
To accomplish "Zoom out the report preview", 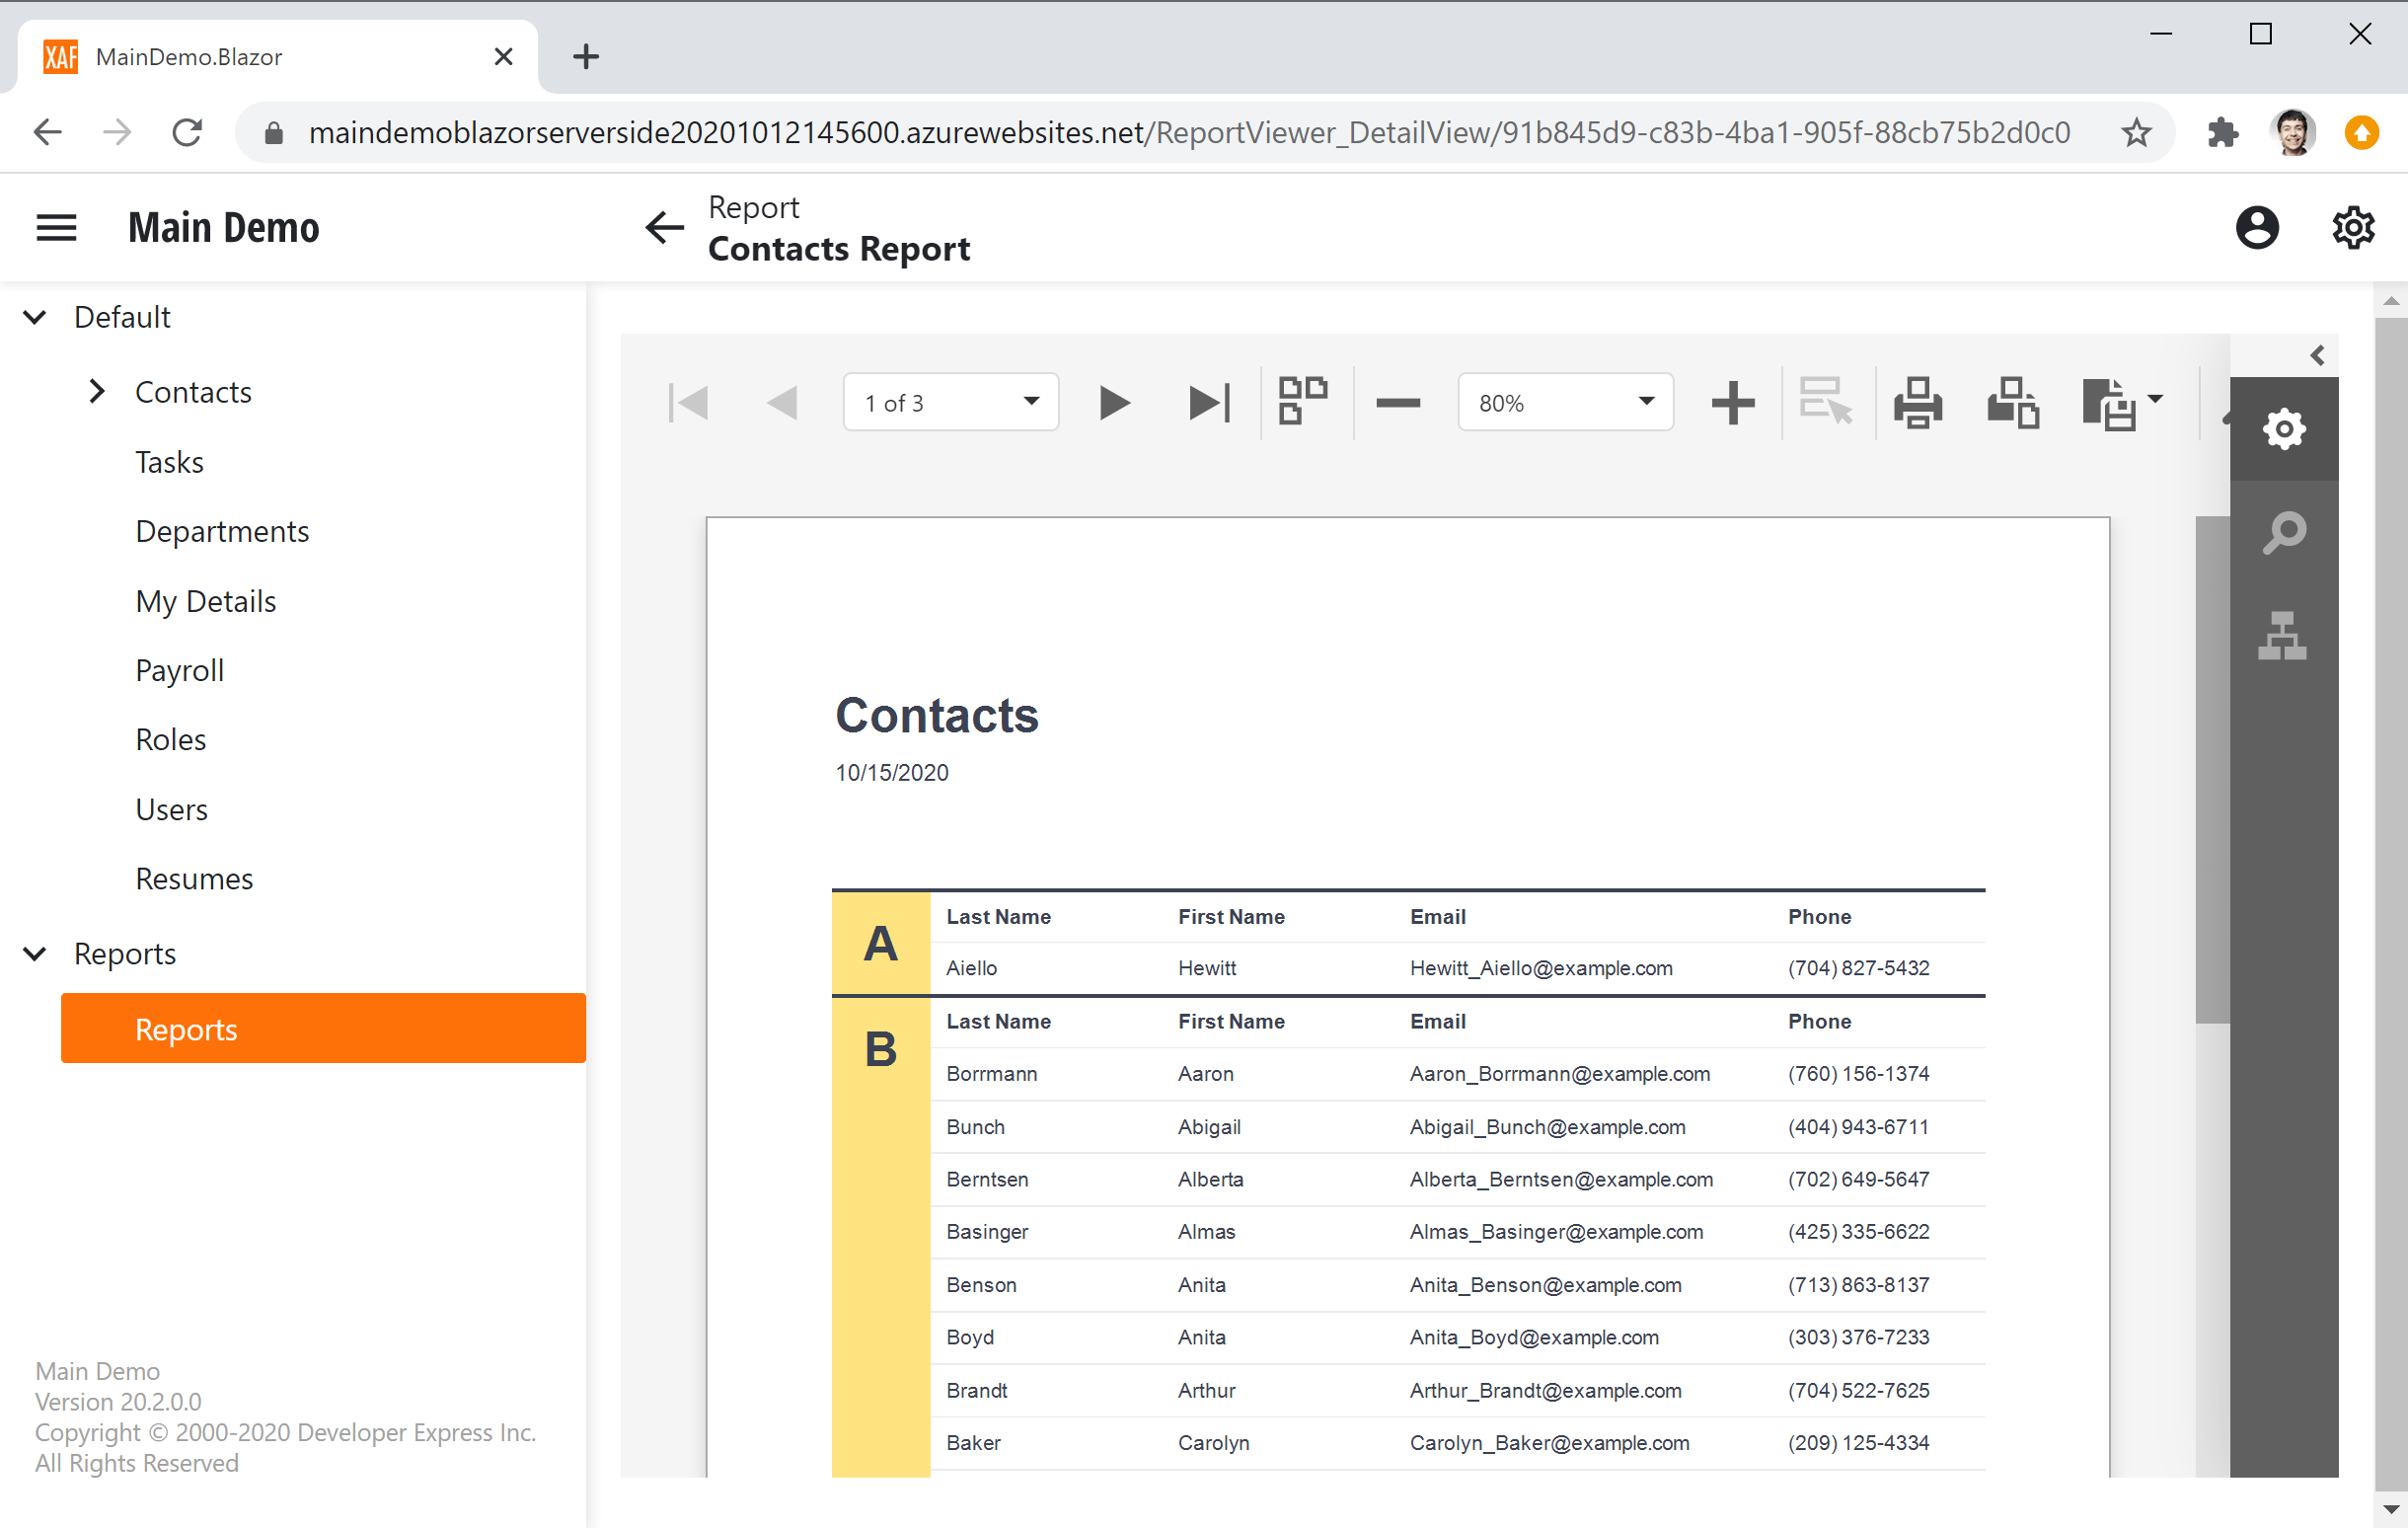I will tap(1398, 402).
